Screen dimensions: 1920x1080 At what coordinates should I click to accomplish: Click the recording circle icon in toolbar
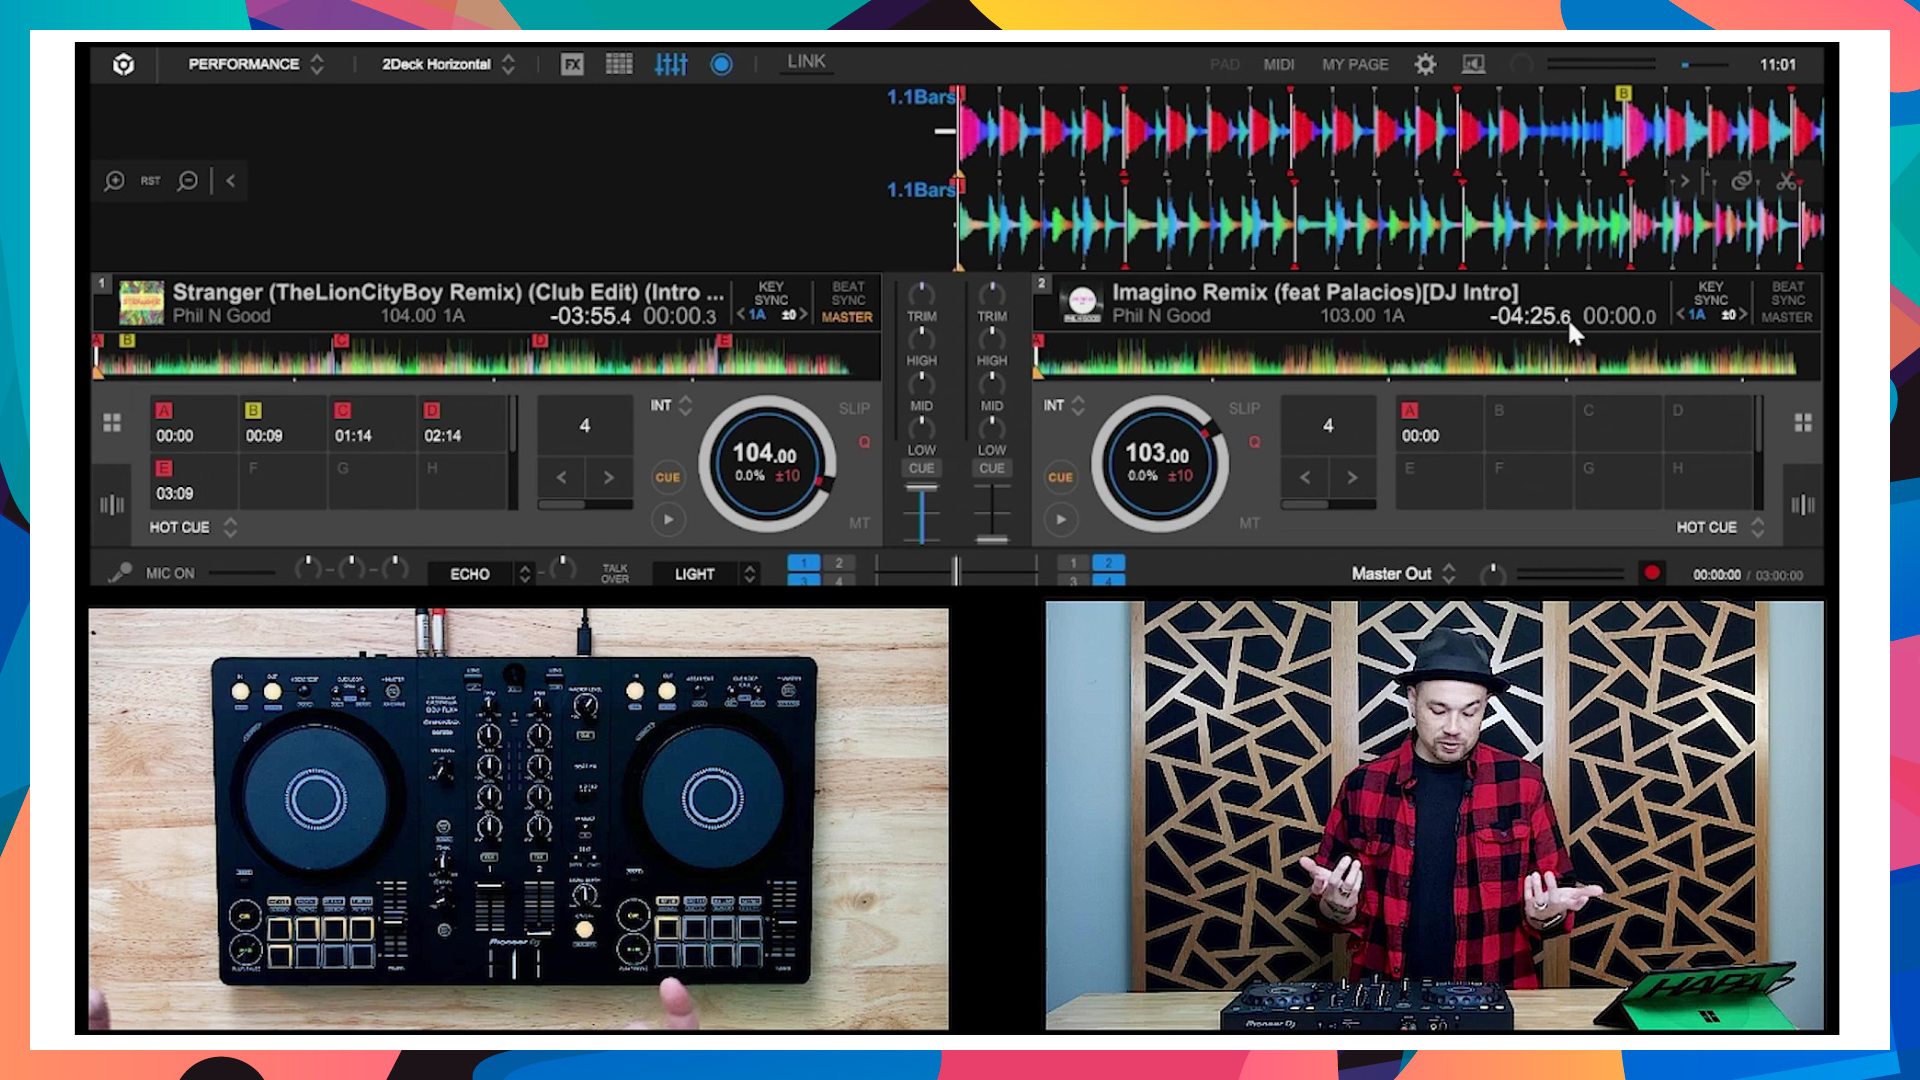pos(721,64)
